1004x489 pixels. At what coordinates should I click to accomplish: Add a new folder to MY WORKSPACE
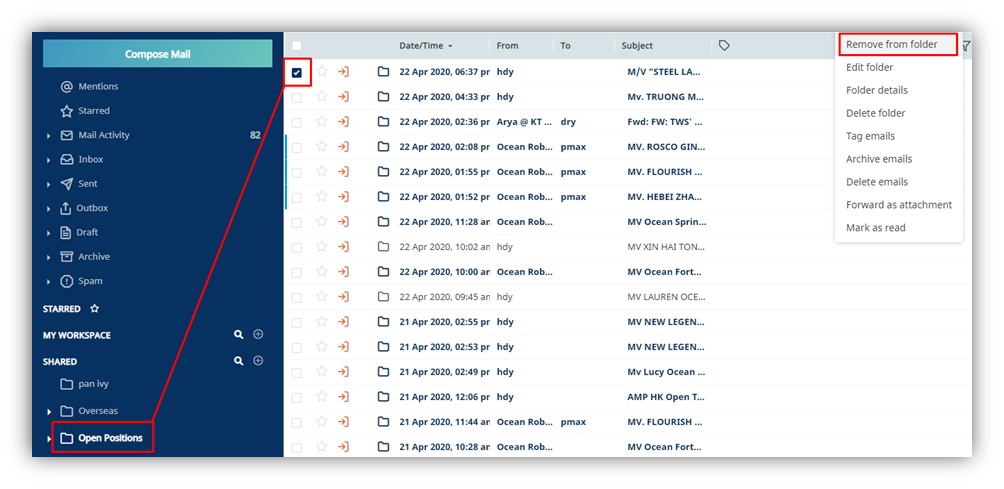click(x=258, y=334)
